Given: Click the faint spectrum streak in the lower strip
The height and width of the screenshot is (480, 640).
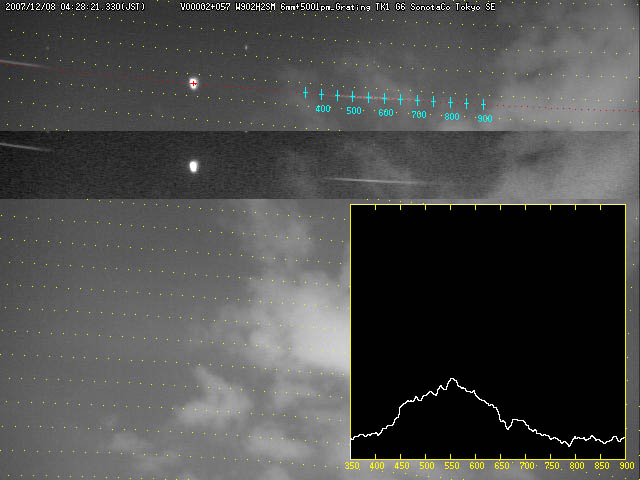Looking at the screenshot, I should tap(370, 180).
